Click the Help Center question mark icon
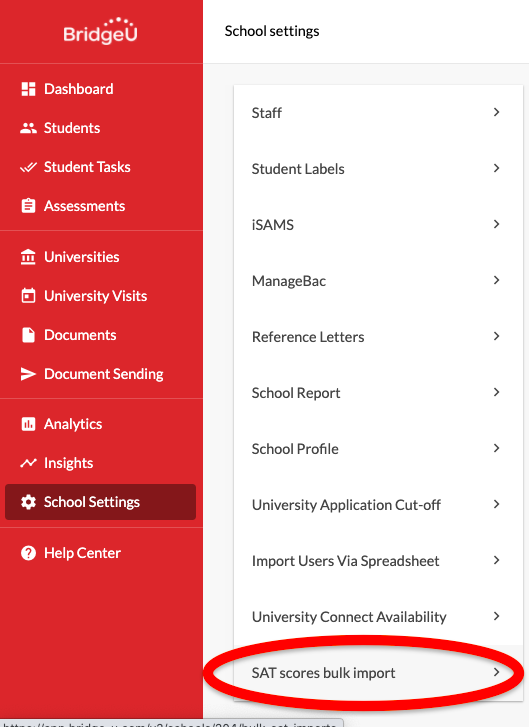Image resolution: width=529 pixels, height=727 pixels. coord(28,553)
